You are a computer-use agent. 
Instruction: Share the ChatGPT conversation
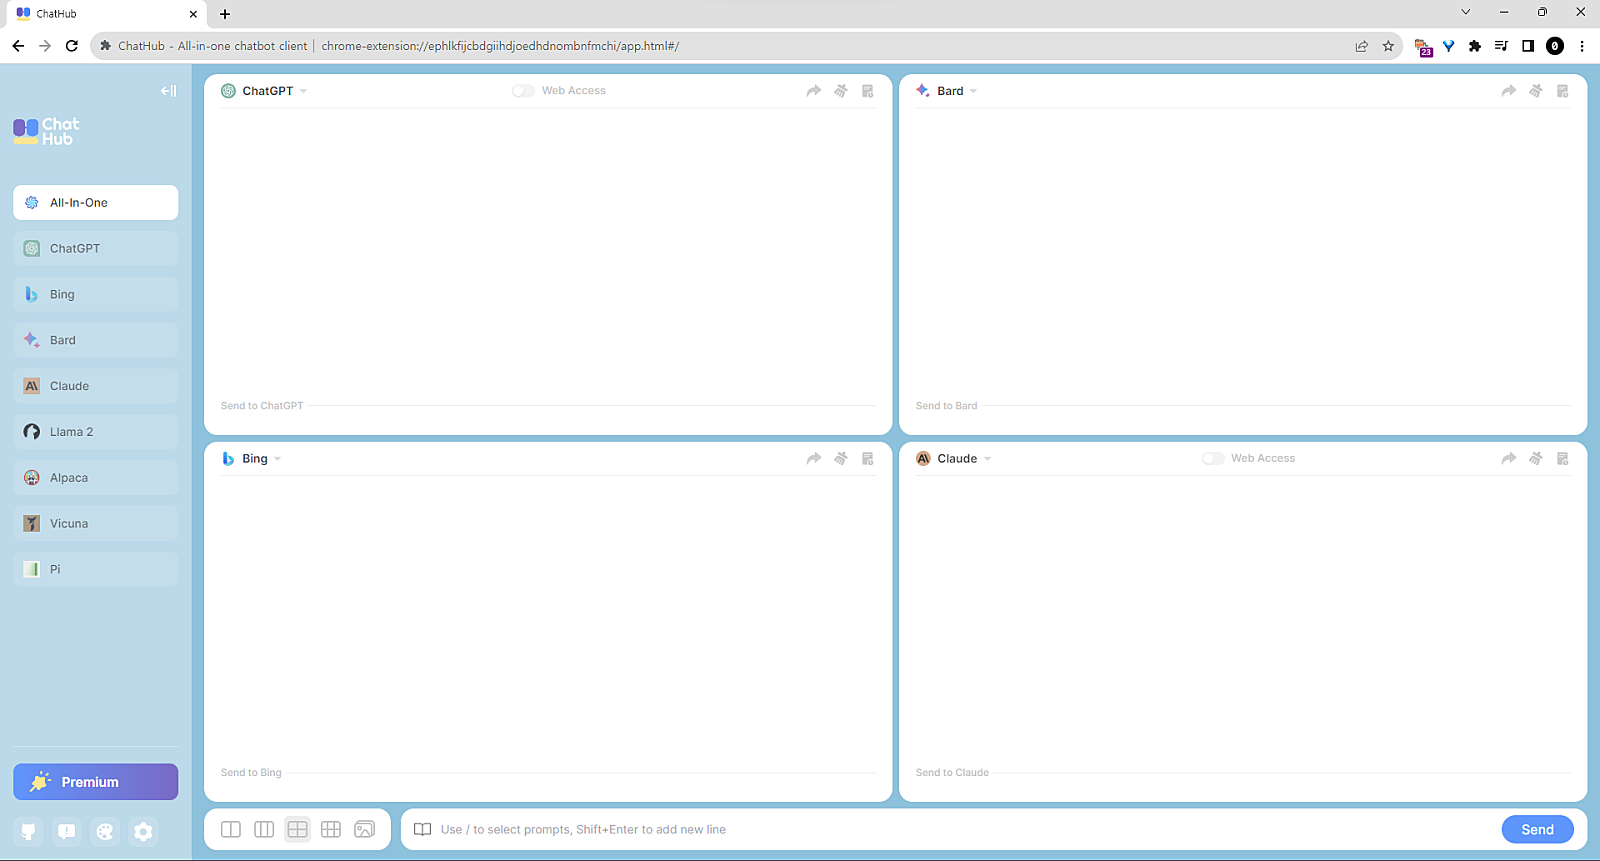pos(814,91)
